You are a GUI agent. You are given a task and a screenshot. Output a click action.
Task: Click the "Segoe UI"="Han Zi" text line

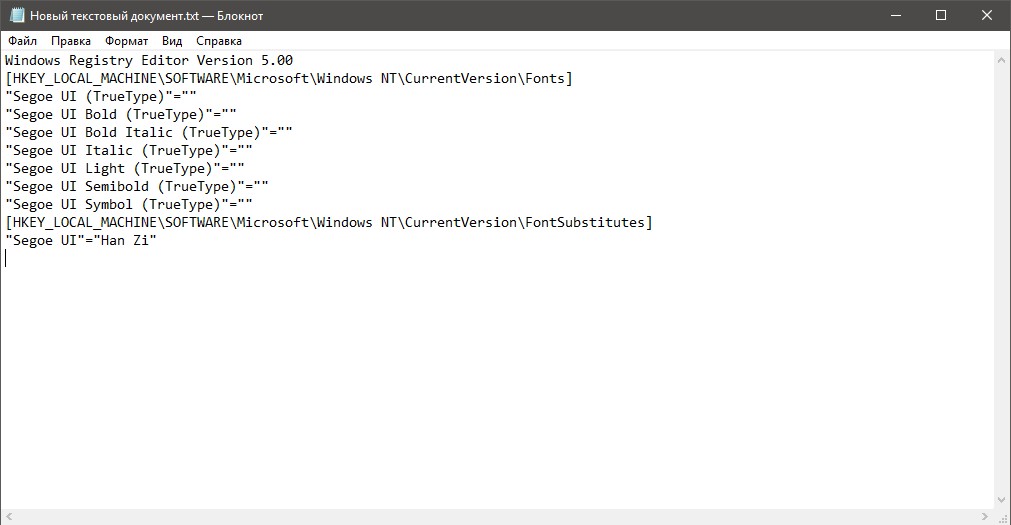tap(81, 240)
